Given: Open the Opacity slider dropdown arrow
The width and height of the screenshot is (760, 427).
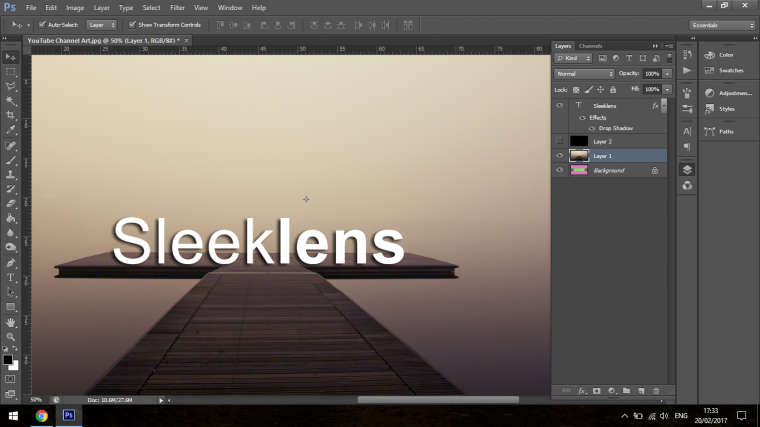Looking at the screenshot, I should (667, 74).
